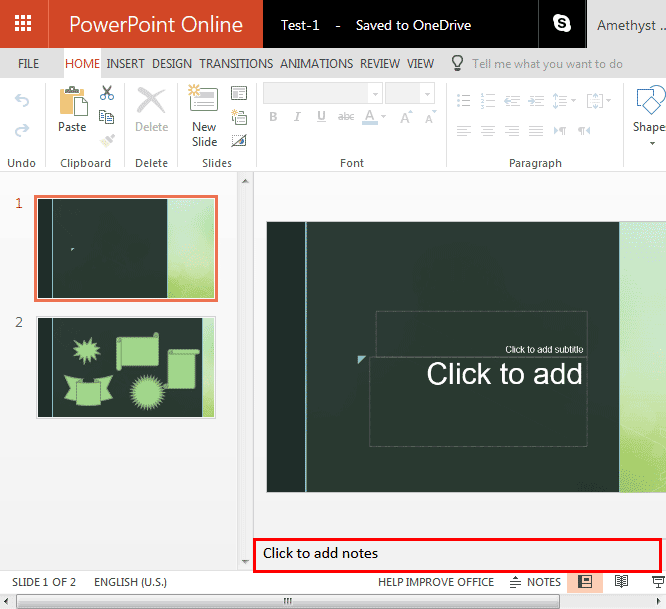Toggle Bold formatting

(273, 116)
